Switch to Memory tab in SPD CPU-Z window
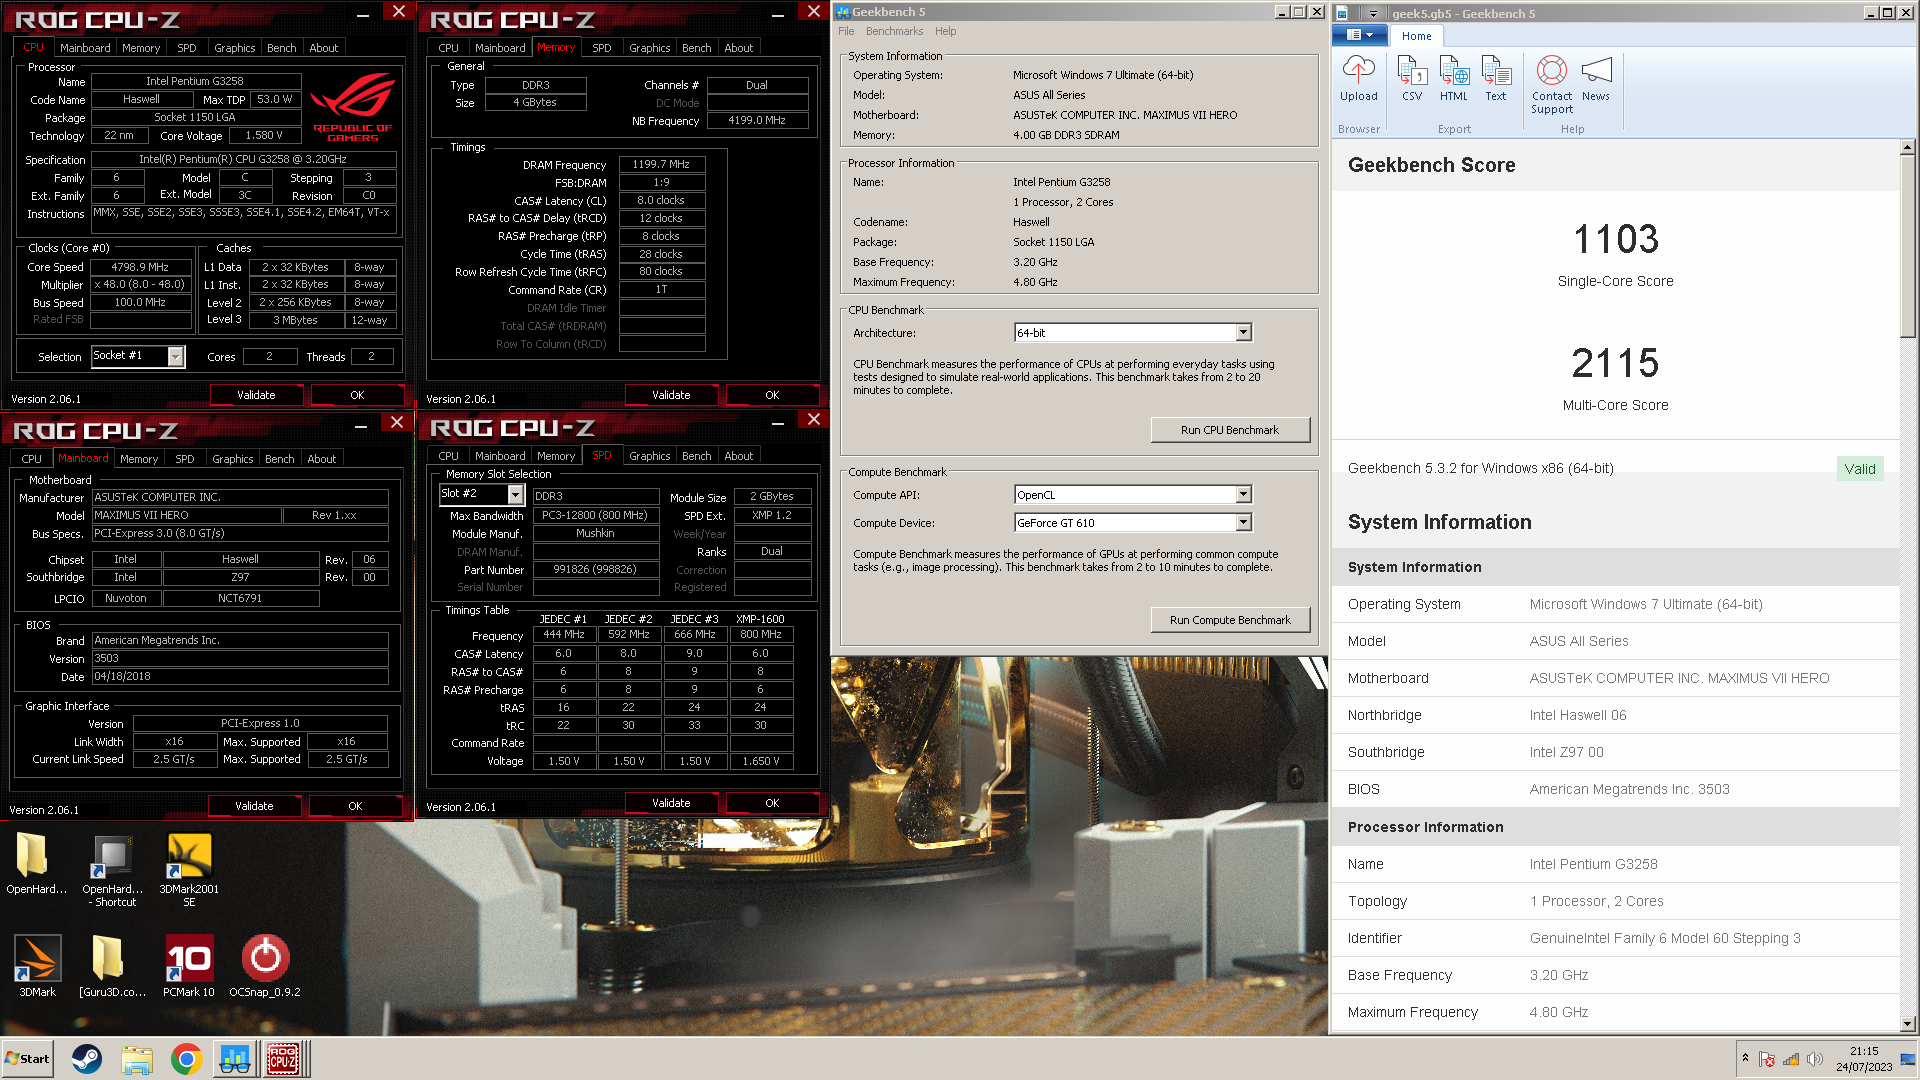Image resolution: width=1920 pixels, height=1080 pixels. coord(555,455)
